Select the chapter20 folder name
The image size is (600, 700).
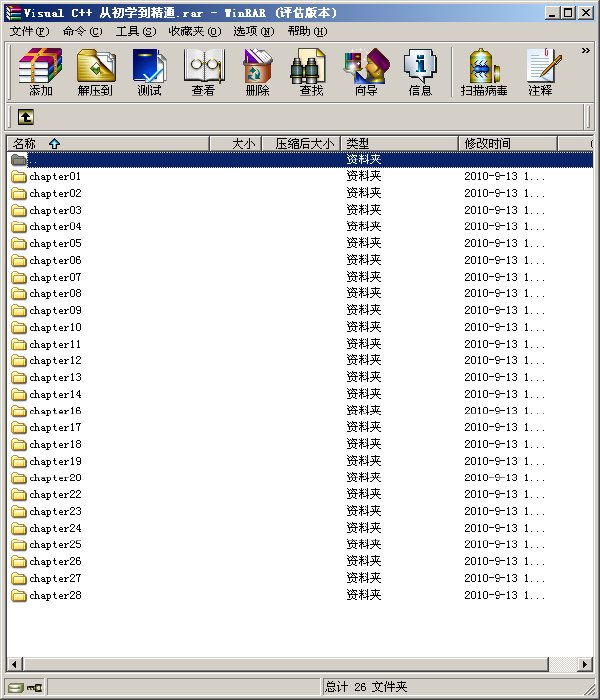(55, 478)
